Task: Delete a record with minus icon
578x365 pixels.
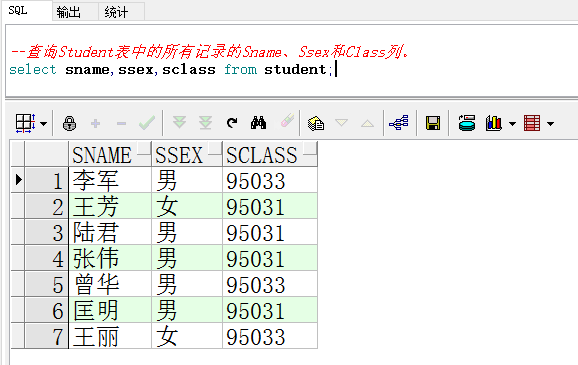Action: click(x=121, y=124)
